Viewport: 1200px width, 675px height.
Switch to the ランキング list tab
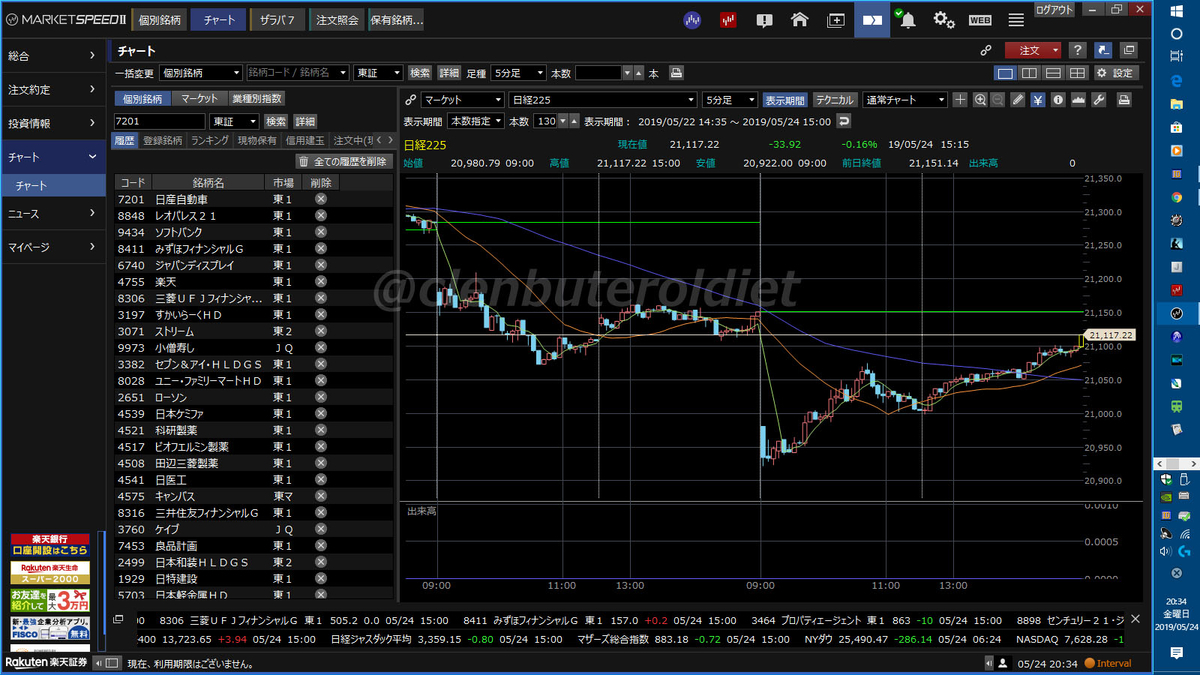[x=210, y=141]
